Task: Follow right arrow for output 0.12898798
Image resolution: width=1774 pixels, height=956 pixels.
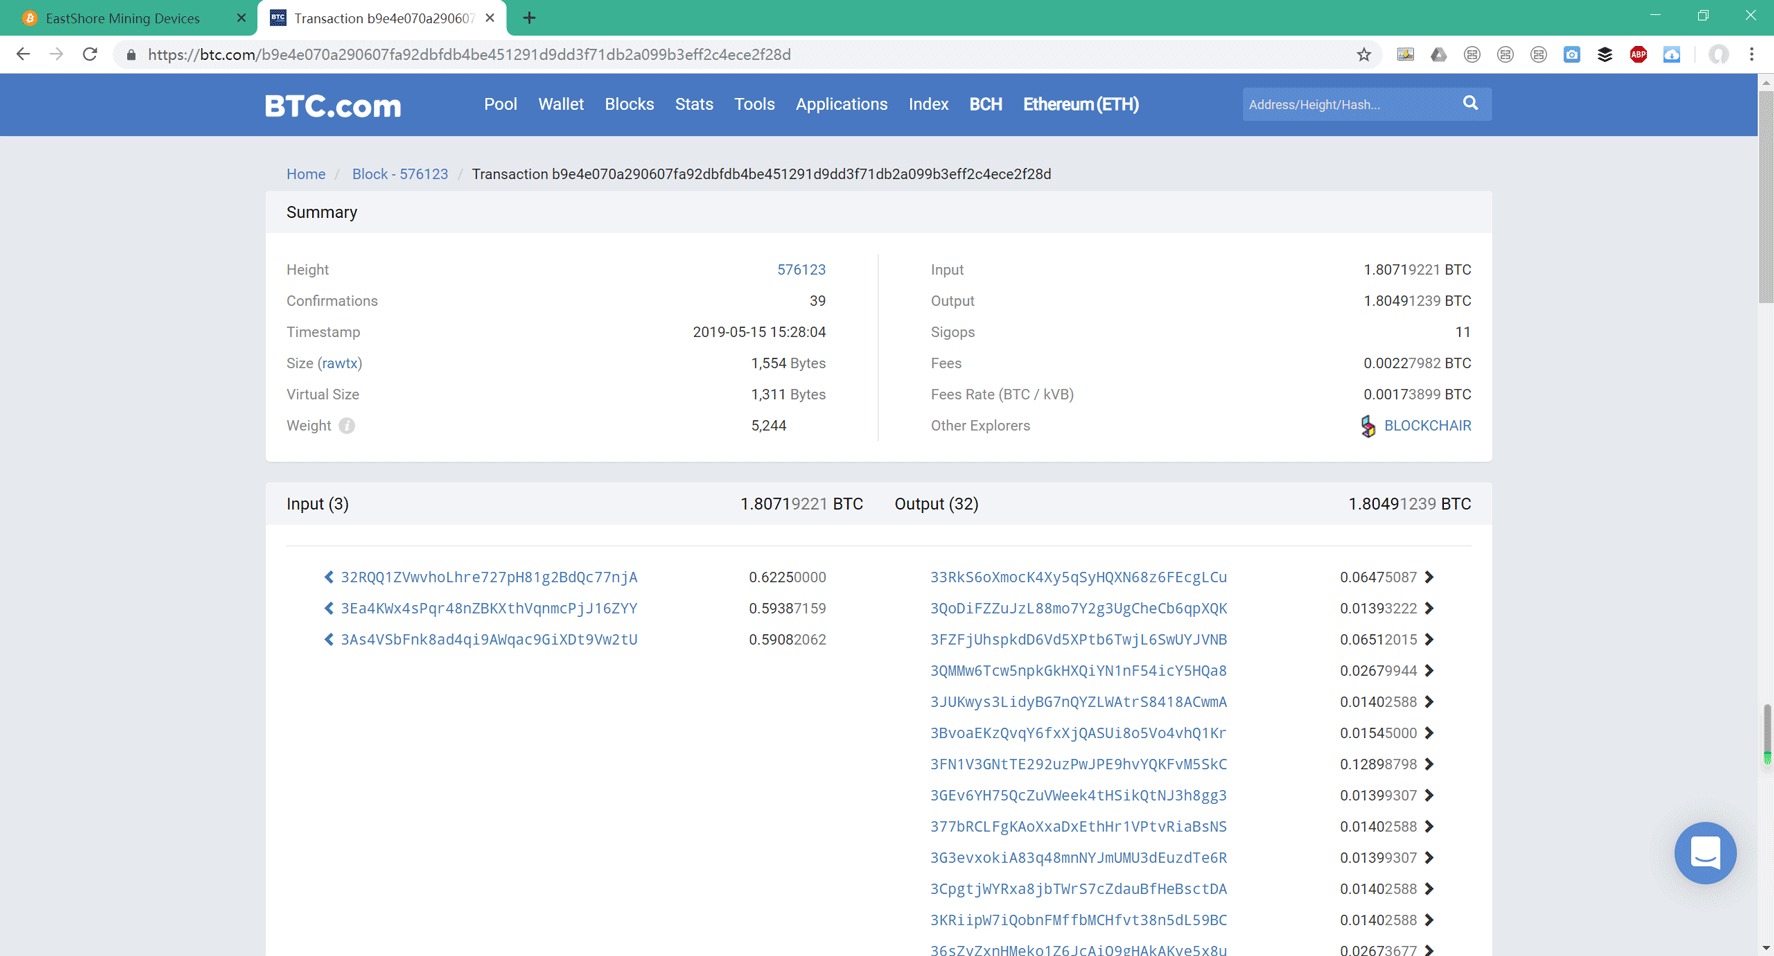Action: coord(1429,764)
